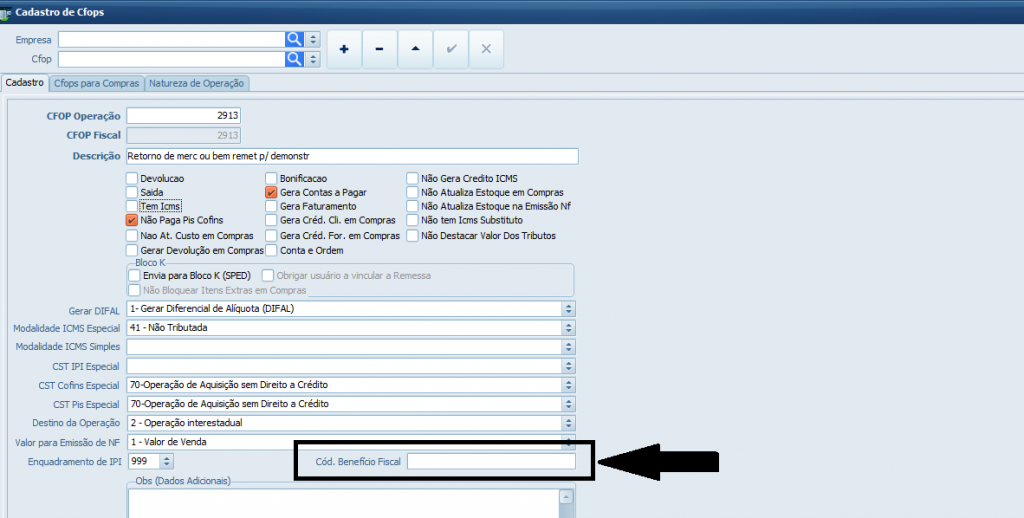Image resolution: width=1024 pixels, height=518 pixels.
Task: Open the Valor para Emissão de NF dropdown
Action: coord(568,442)
